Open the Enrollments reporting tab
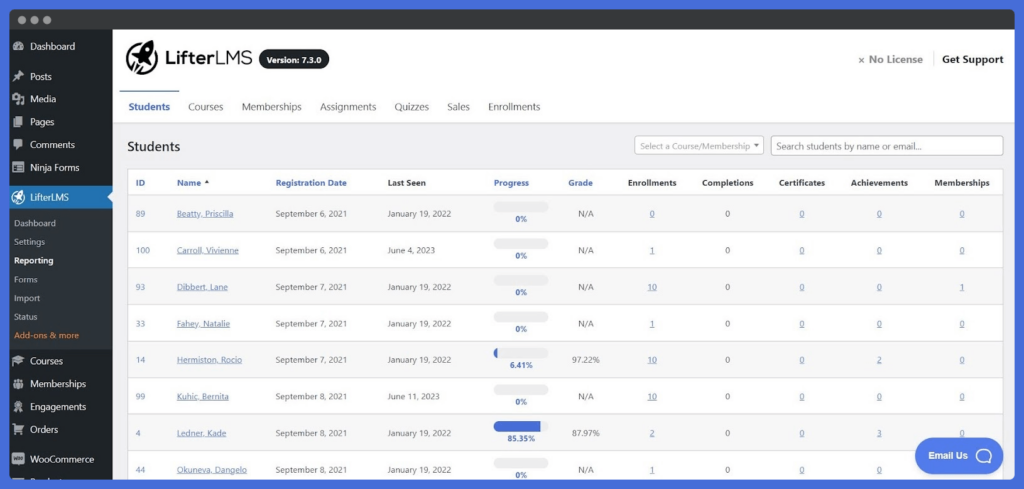 coord(514,107)
